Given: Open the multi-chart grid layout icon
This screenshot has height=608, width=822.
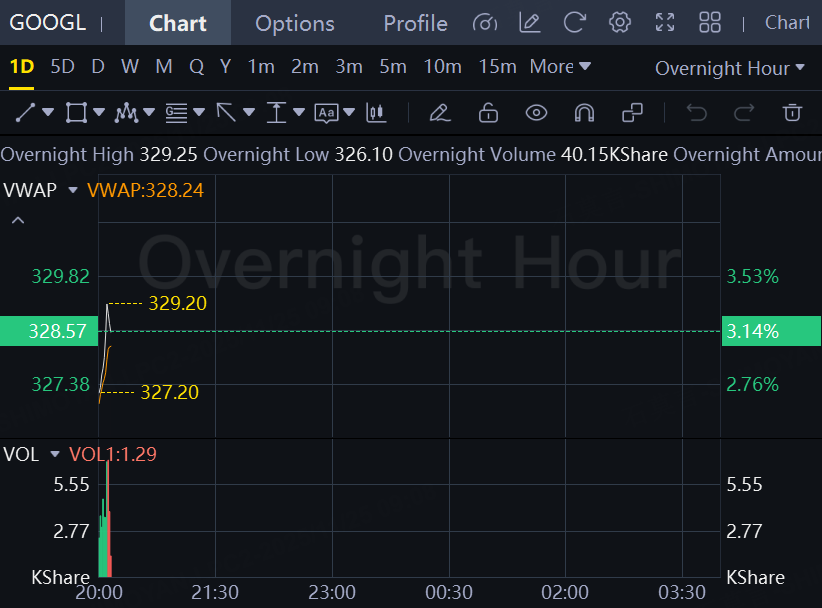Looking at the screenshot, I should (710, 22).
